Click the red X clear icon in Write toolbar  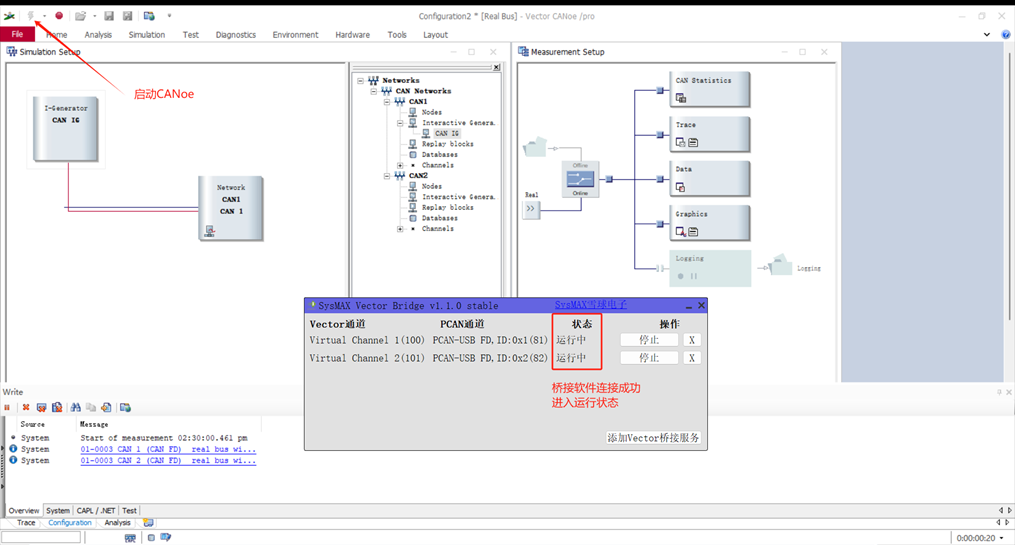tap(26, 407)
